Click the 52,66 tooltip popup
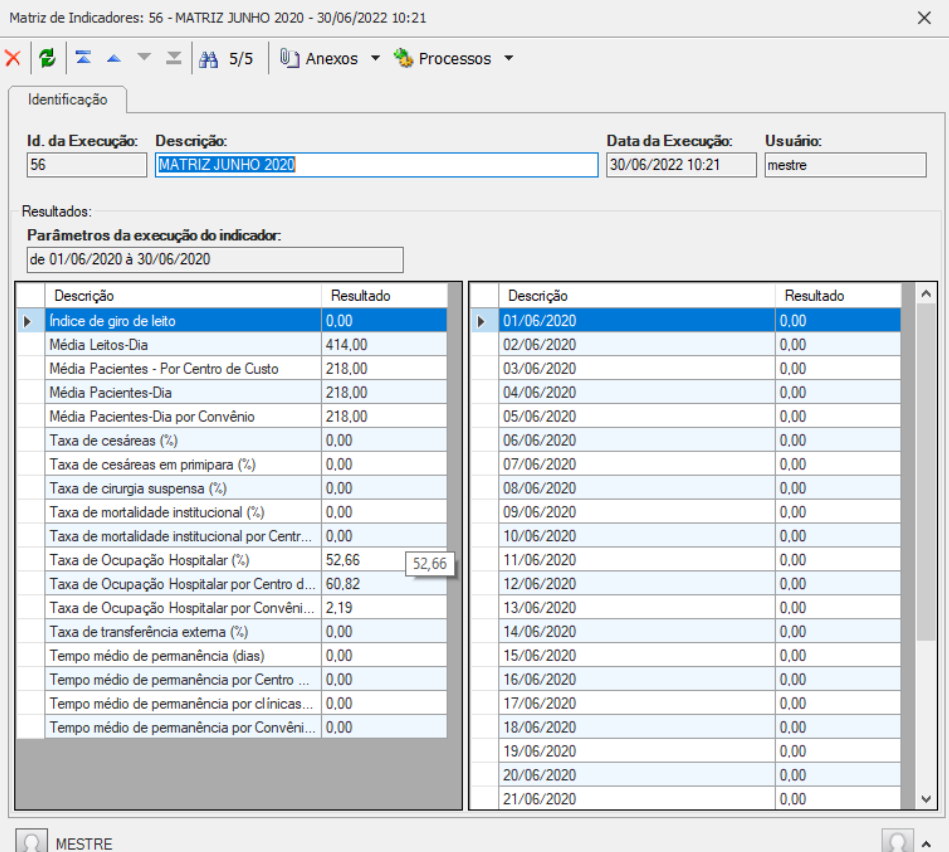949x852 pixels. (x=430, y=564)
